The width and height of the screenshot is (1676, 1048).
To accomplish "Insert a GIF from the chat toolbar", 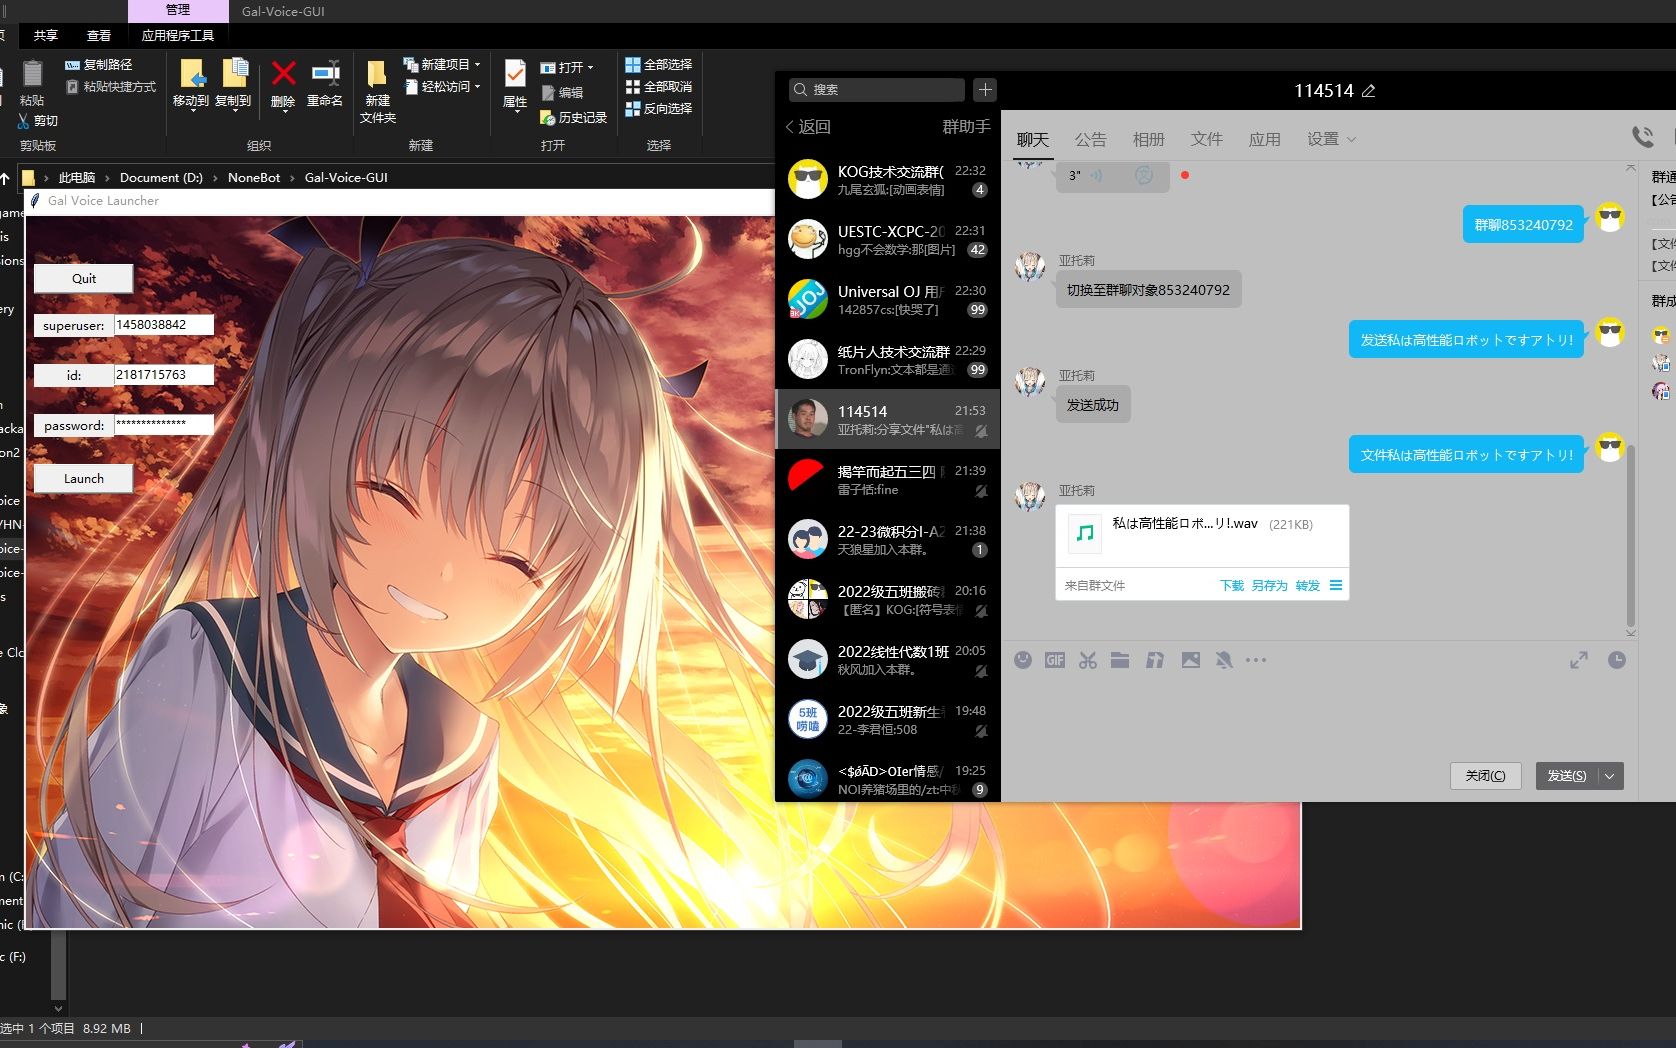I will coord(1054,660).
